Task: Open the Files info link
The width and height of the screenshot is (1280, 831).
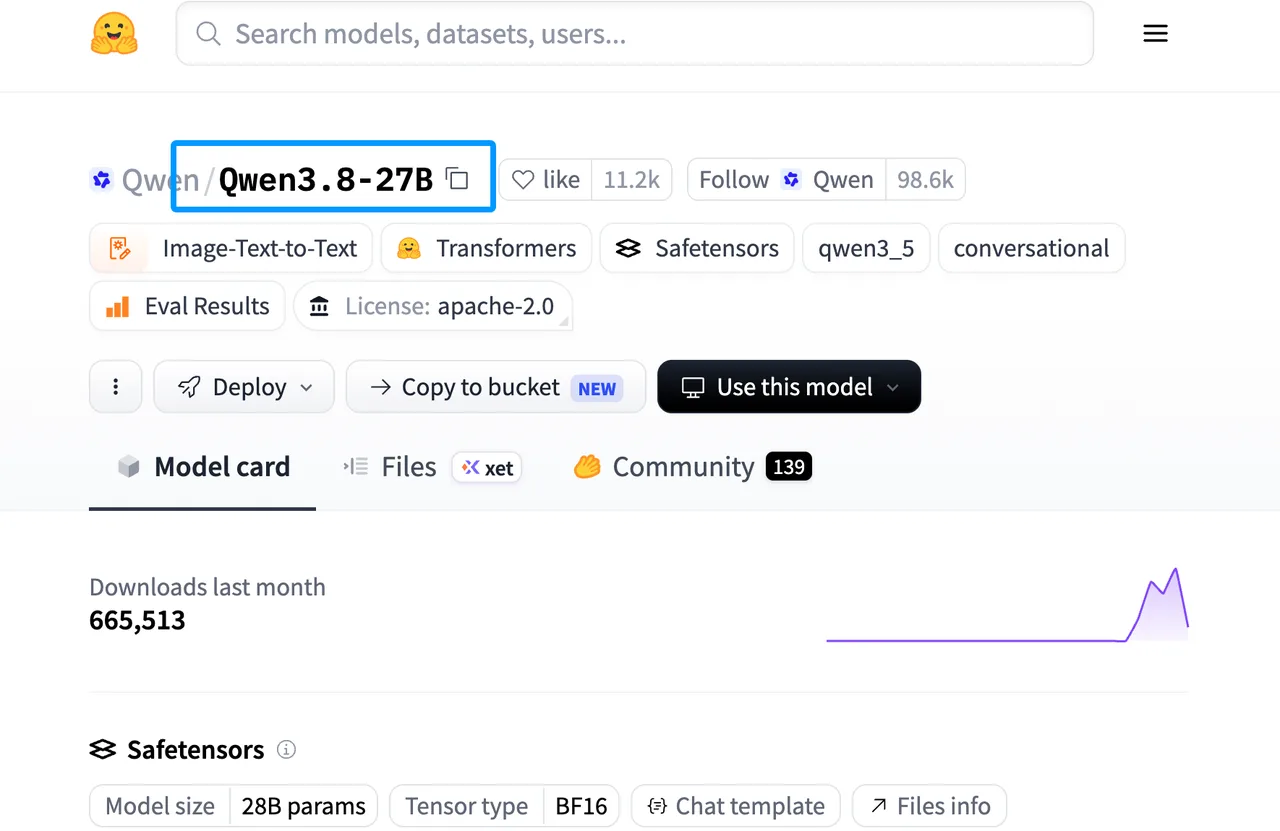Action: [x=929, y=806]
